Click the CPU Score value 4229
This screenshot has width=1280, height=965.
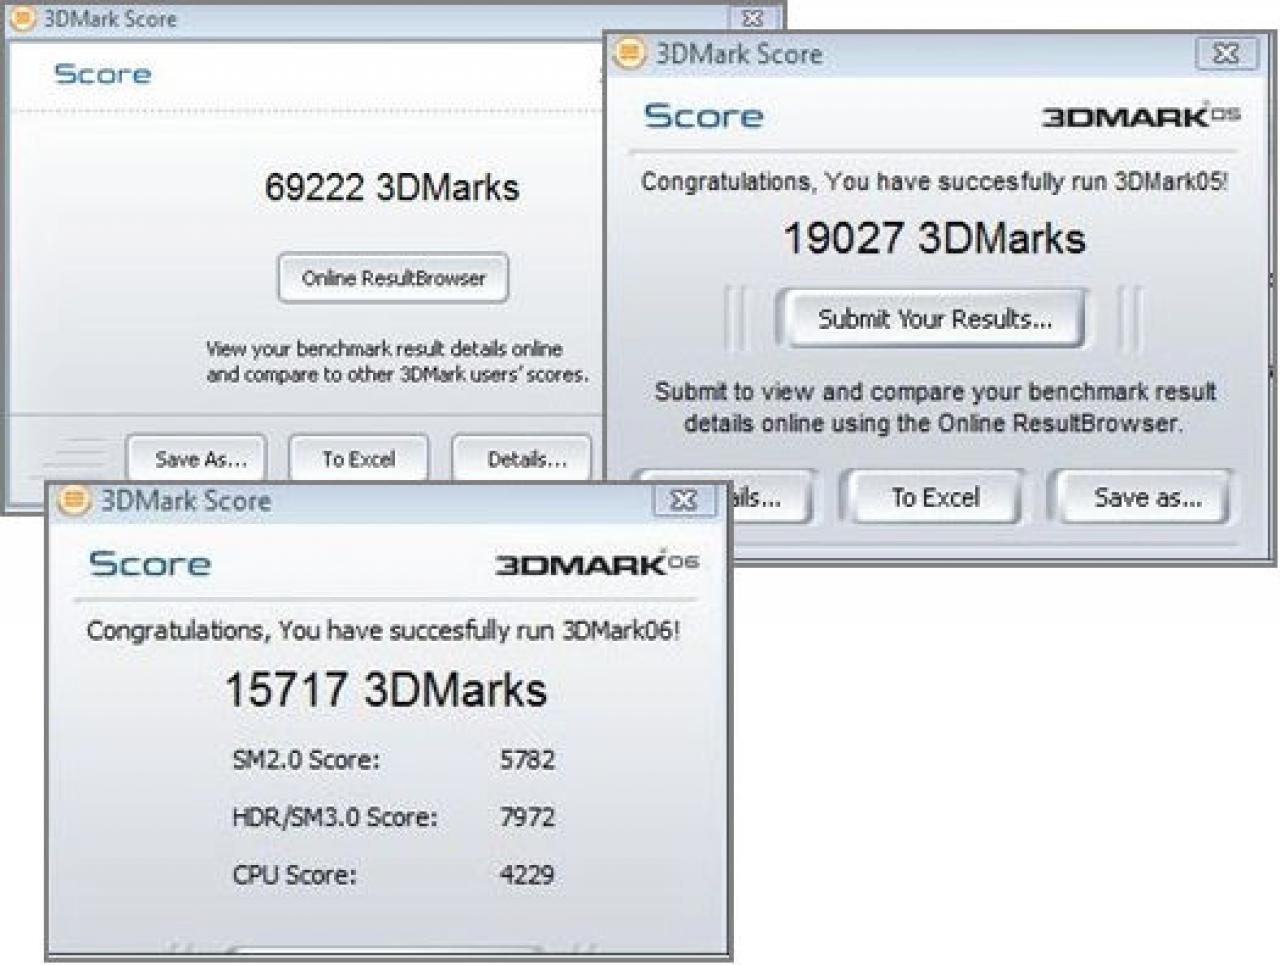click(x=527, y=875)
